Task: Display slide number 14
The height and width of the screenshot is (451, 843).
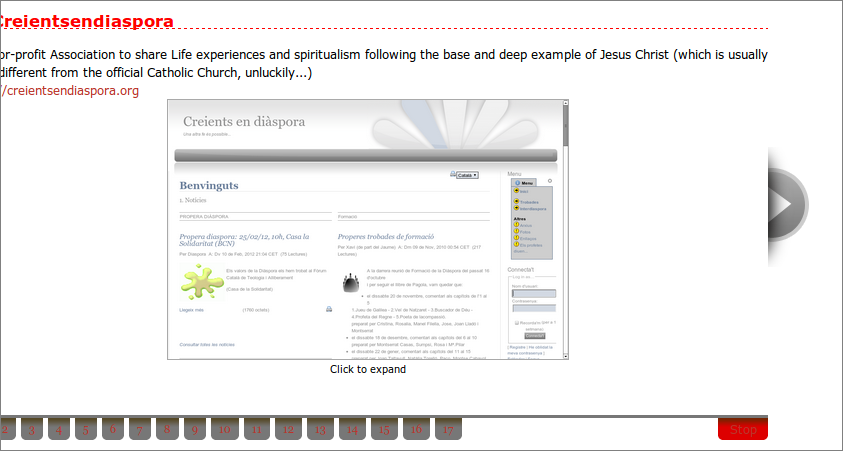Action: pyautogui.click(x=351, y=430)
